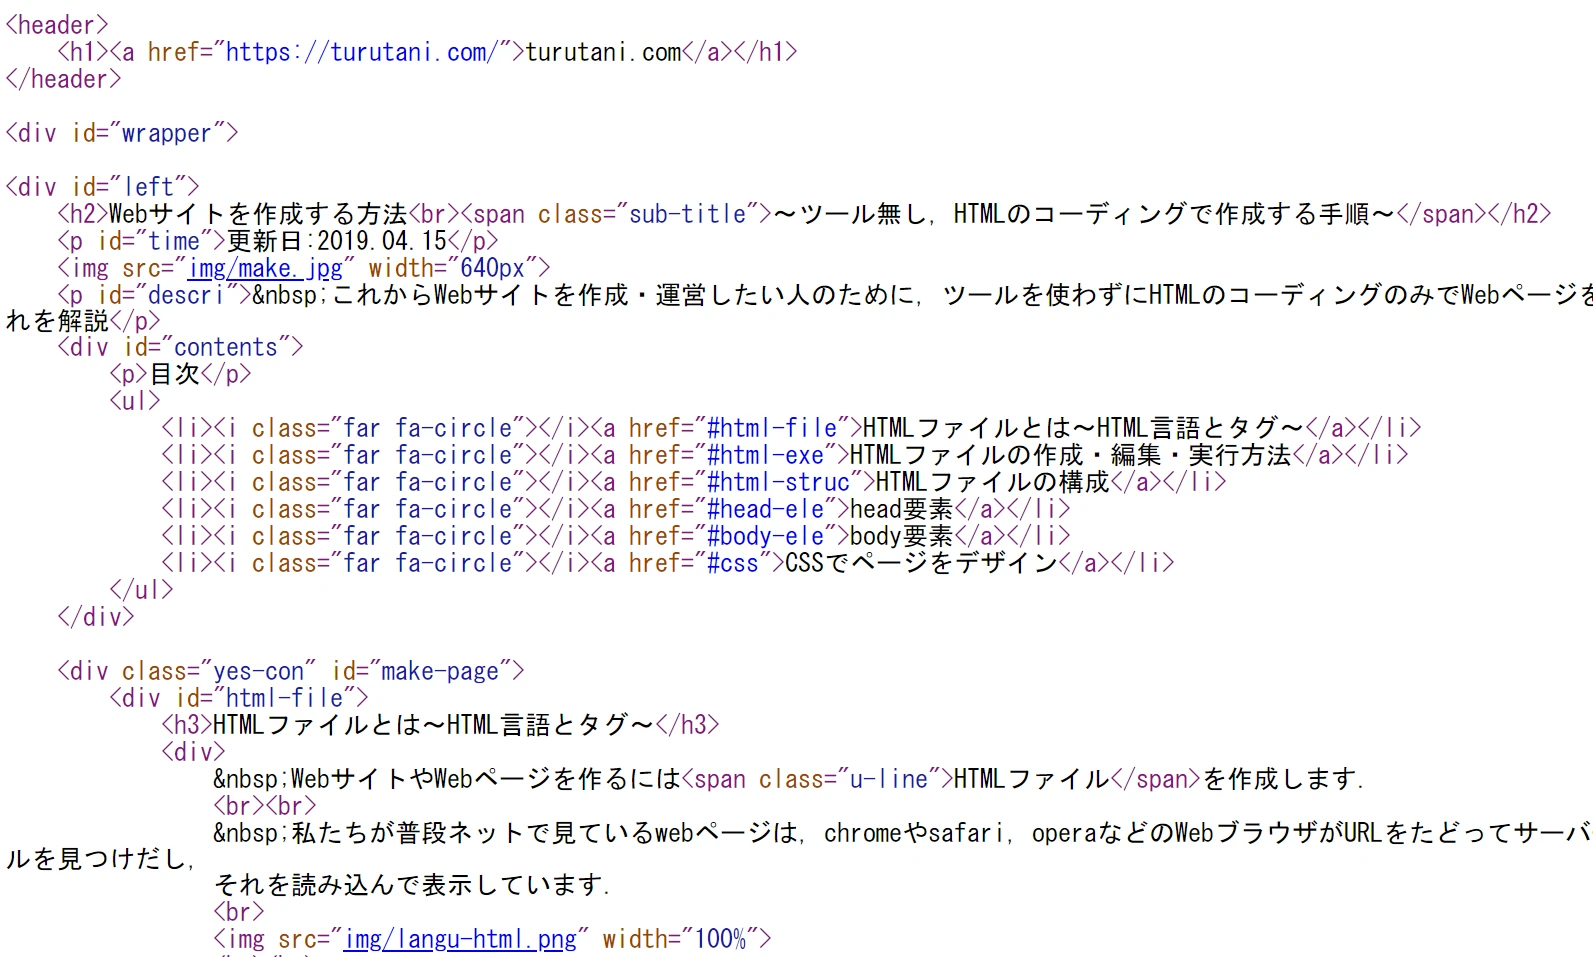Click the #html-exe href value
Screen dimensions: 1593x957
click(765, 456)
